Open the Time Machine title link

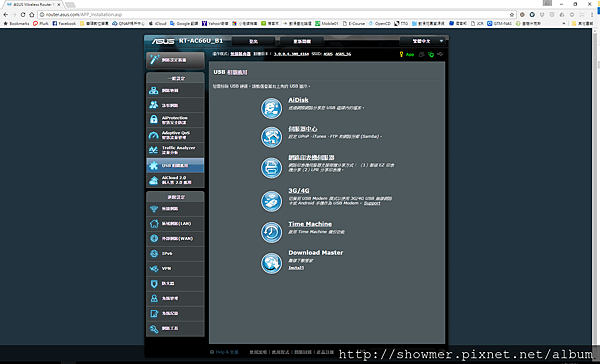(x=310, y=224)
